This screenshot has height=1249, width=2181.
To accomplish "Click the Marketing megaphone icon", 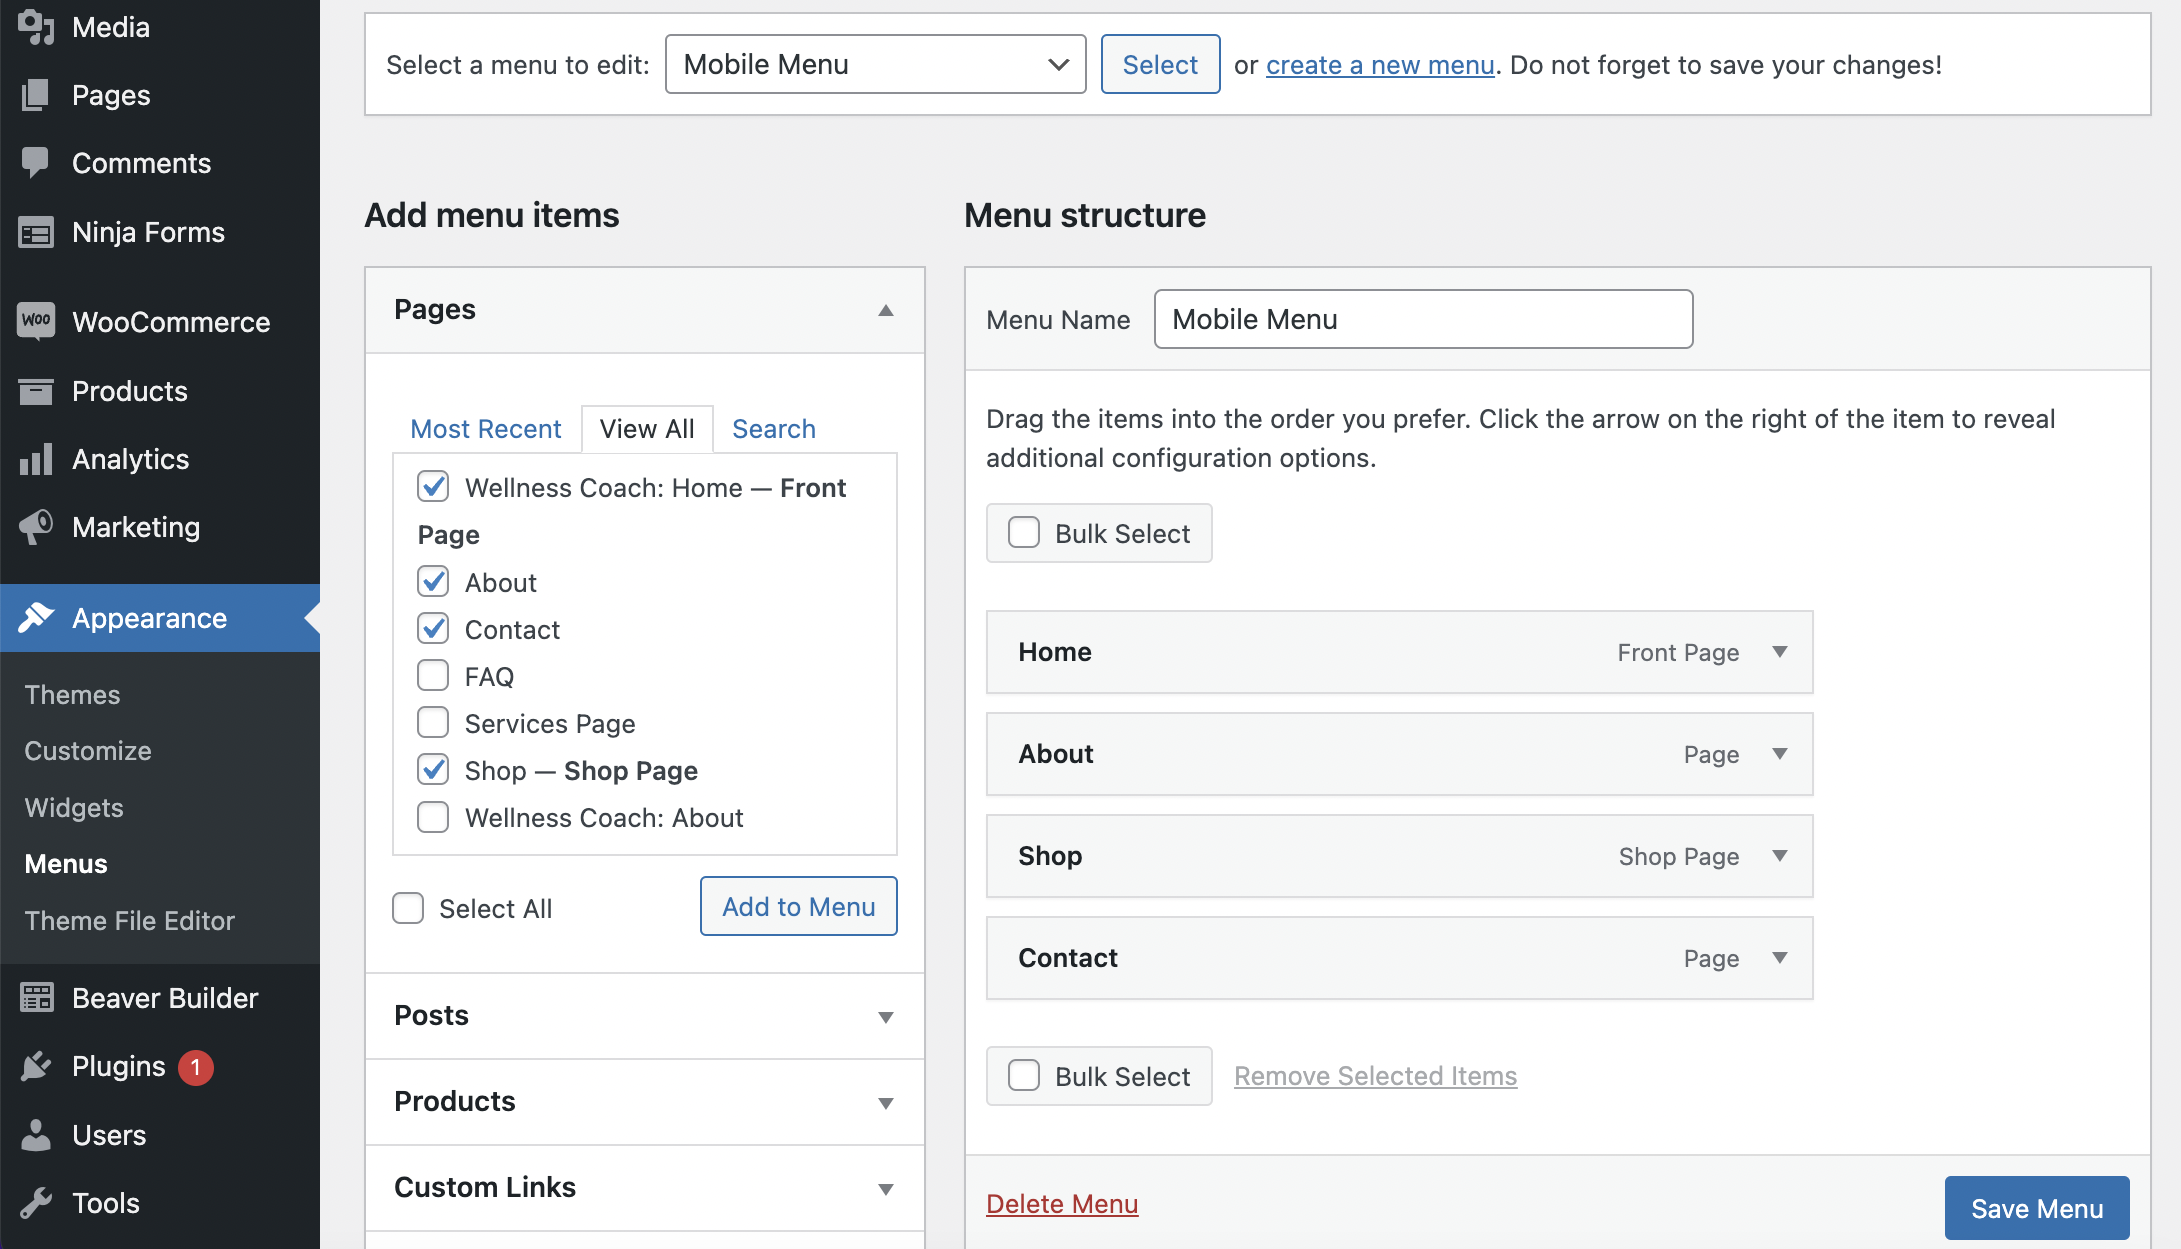I will 36,527.
